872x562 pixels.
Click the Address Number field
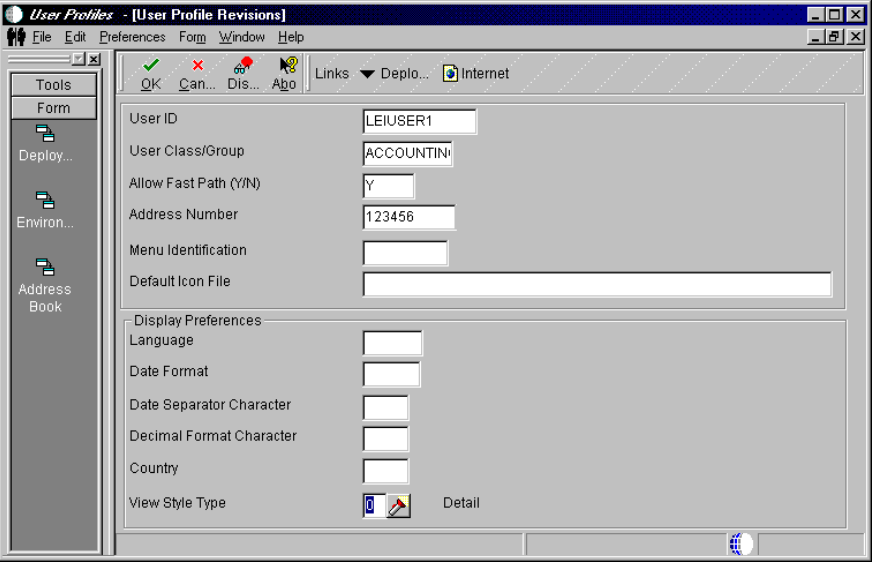click(x=409, y=217)
